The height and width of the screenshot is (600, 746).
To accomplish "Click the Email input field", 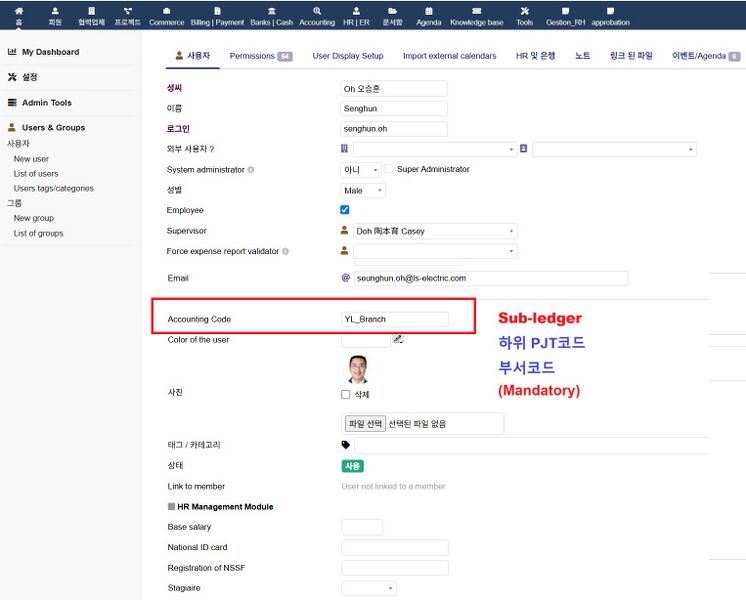I will pyautogui.click(x=491, y=278).
